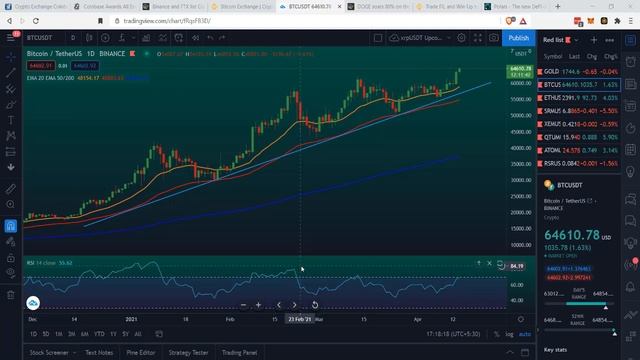Image resolution: width=640 pixels, height=360 pixels.
Task: Open the hamburger main menu
Action: (x=10, y=38)
